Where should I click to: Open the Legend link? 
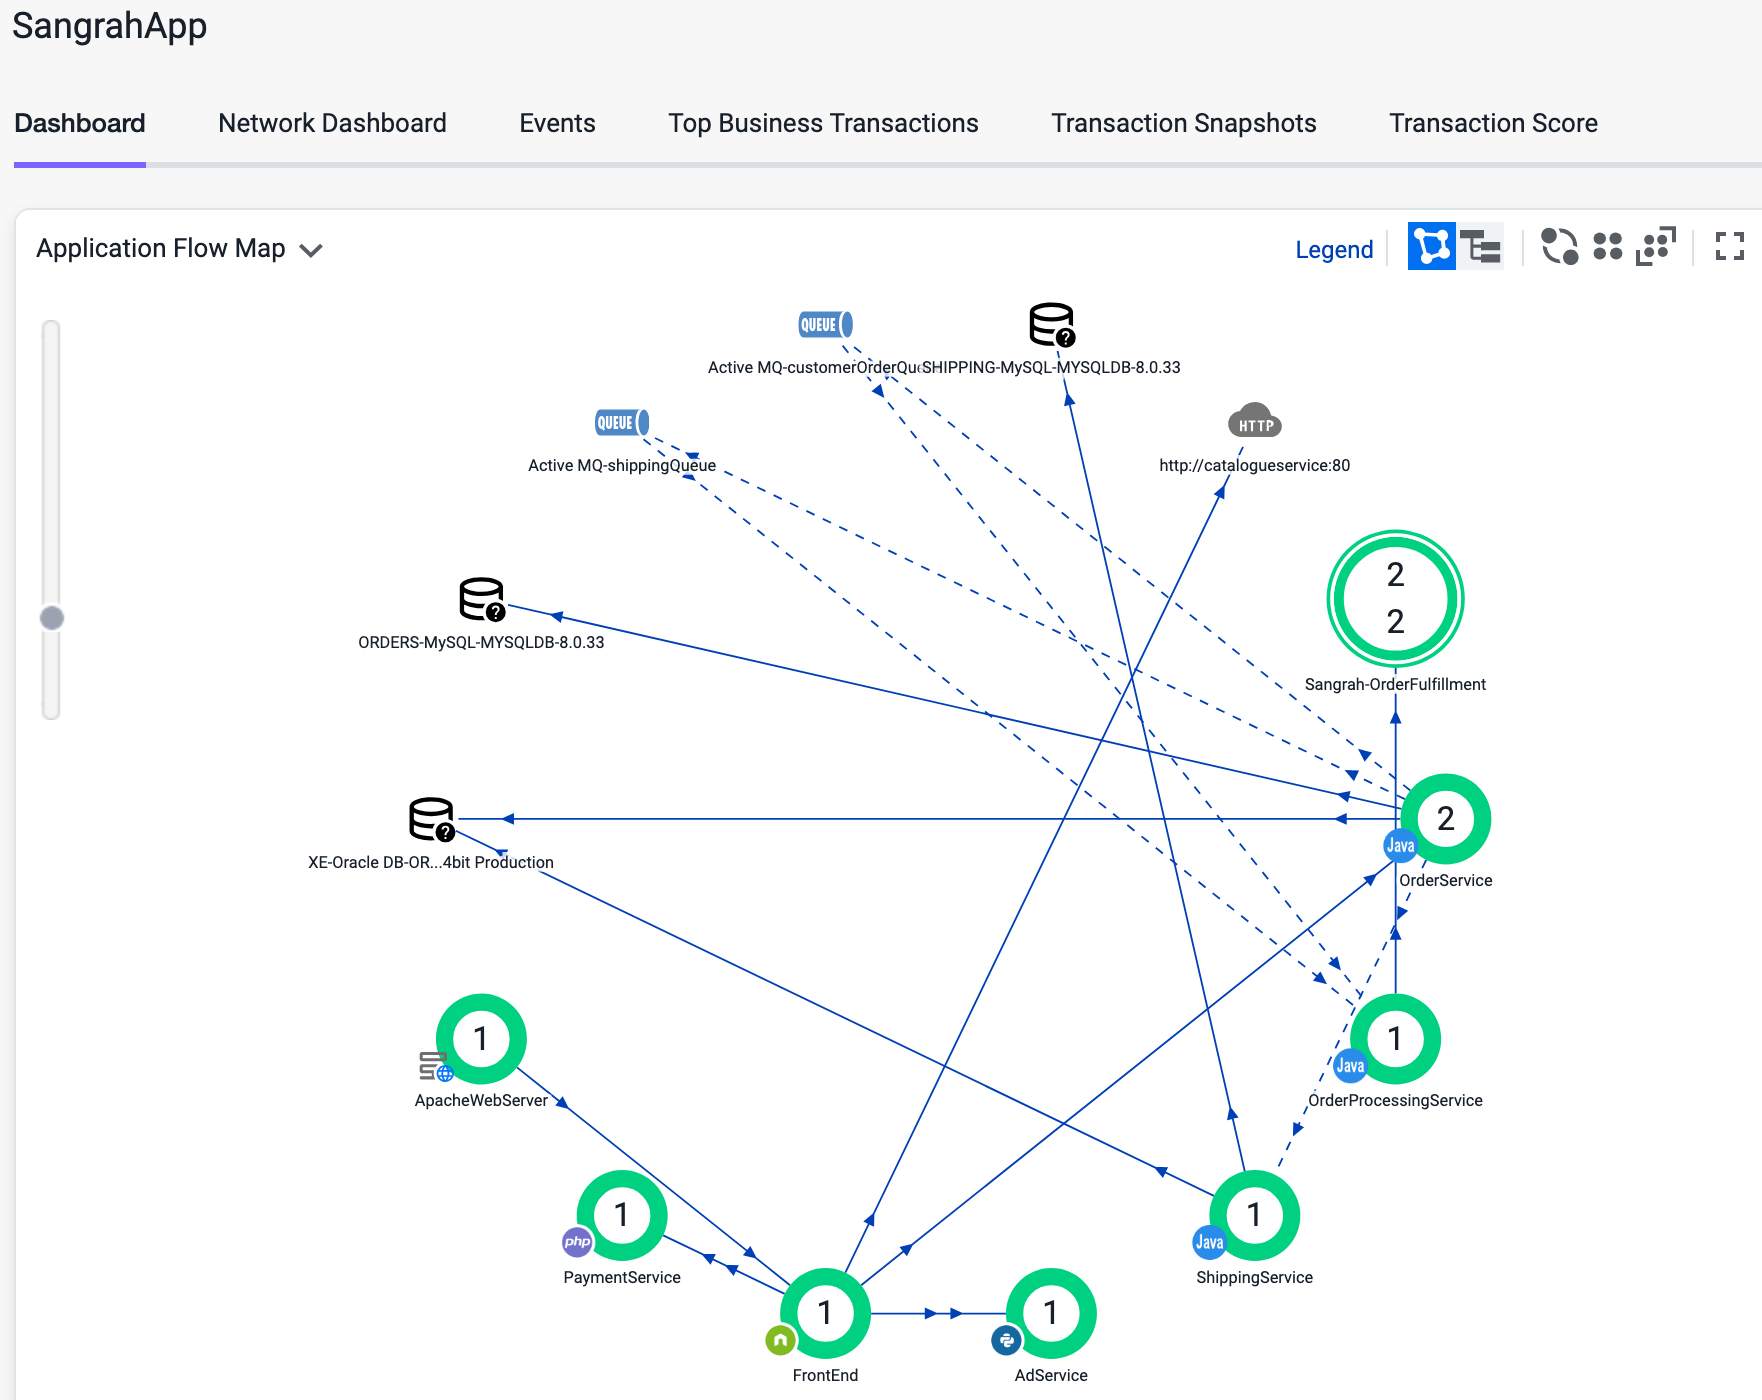(1334, 249)
